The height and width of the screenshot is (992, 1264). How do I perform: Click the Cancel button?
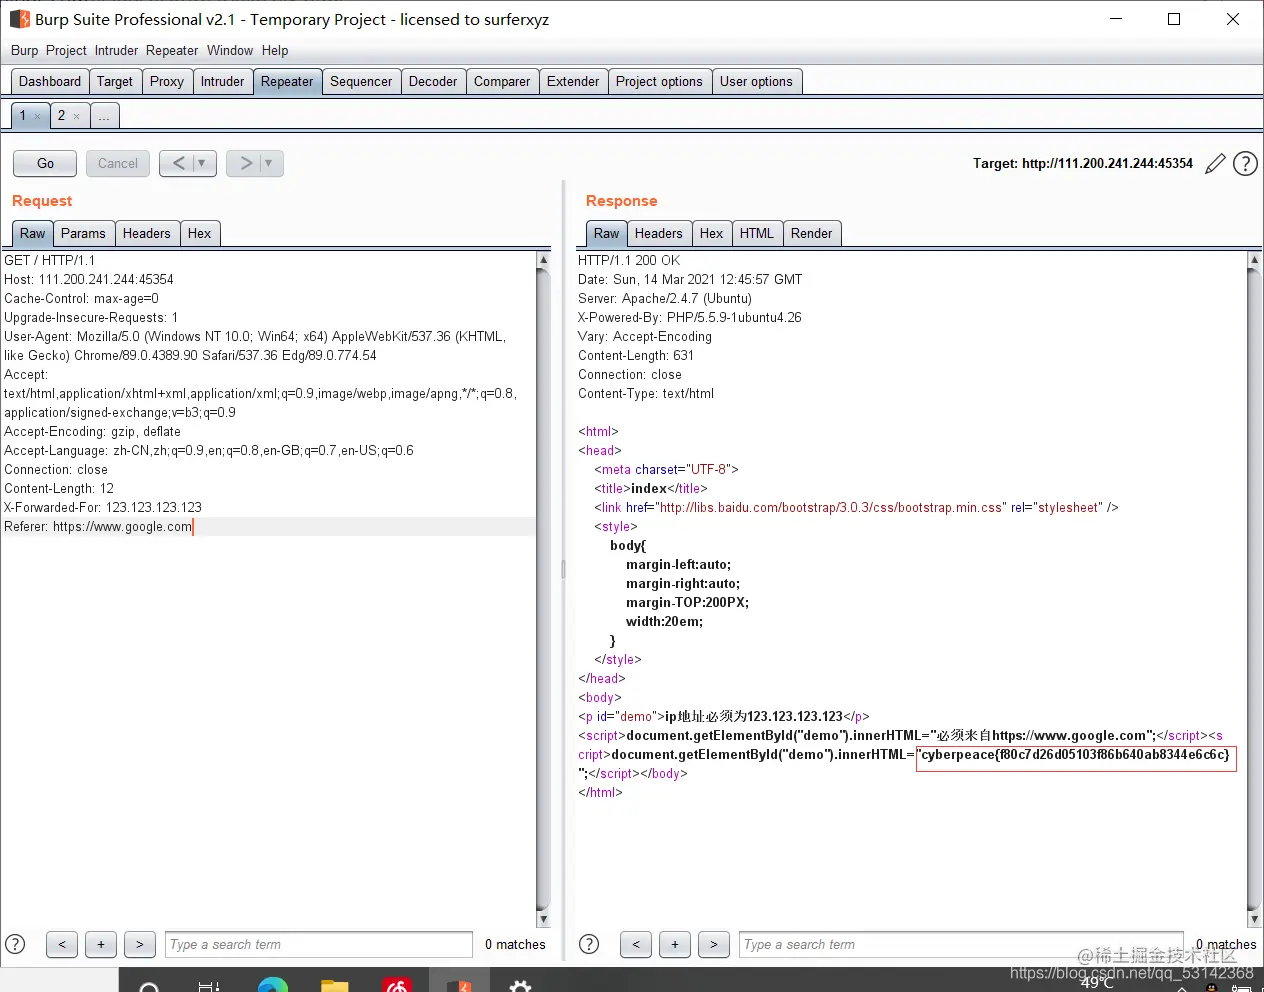click(x=118, y=163)
